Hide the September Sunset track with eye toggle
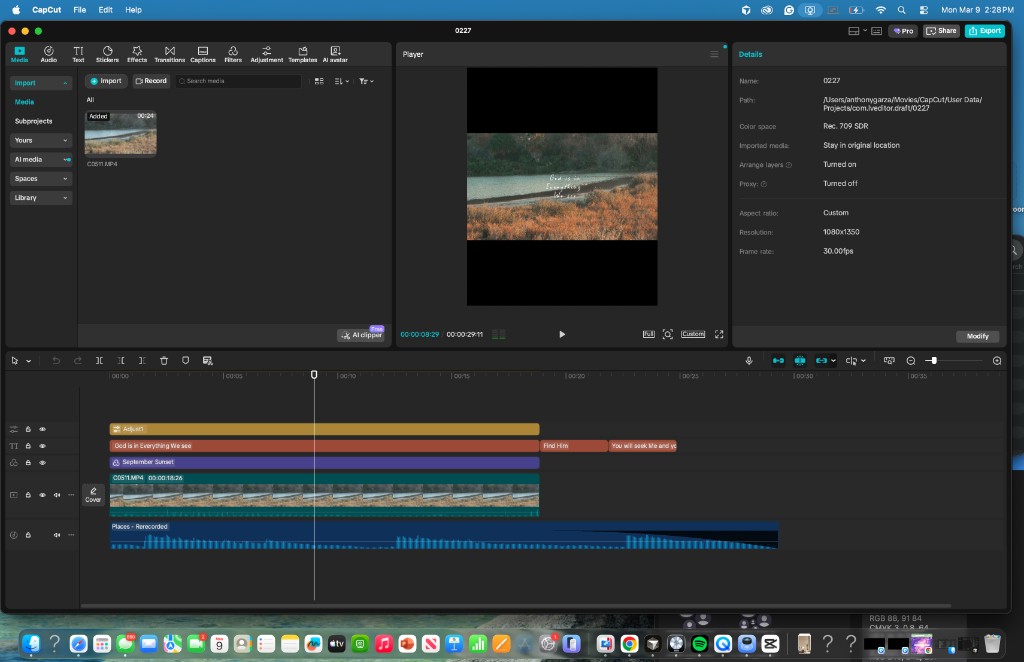The image size is (1024, 662). pos(43,462)
